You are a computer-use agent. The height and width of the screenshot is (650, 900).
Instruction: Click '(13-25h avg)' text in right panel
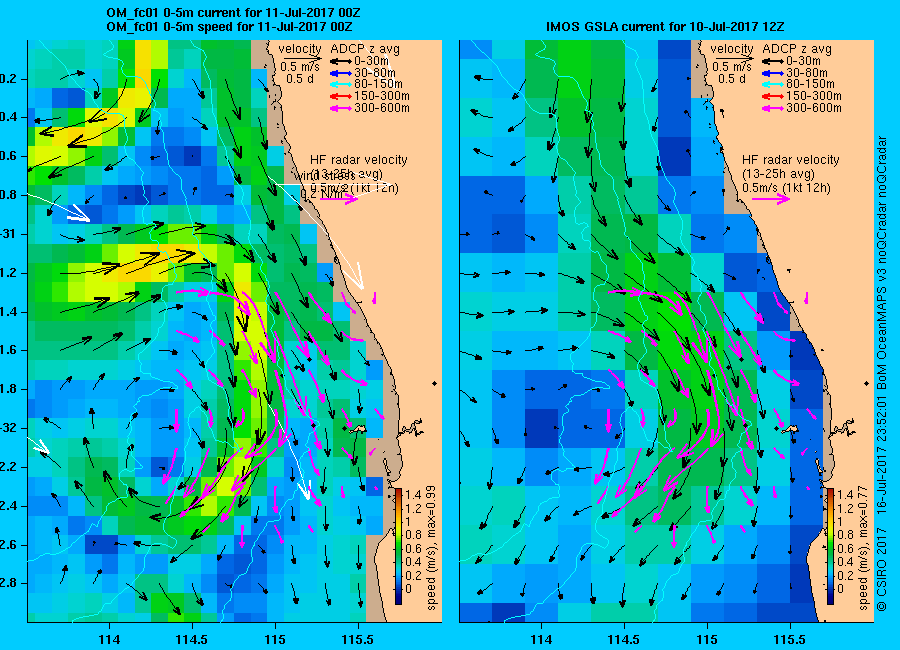(x=778, y=174)
